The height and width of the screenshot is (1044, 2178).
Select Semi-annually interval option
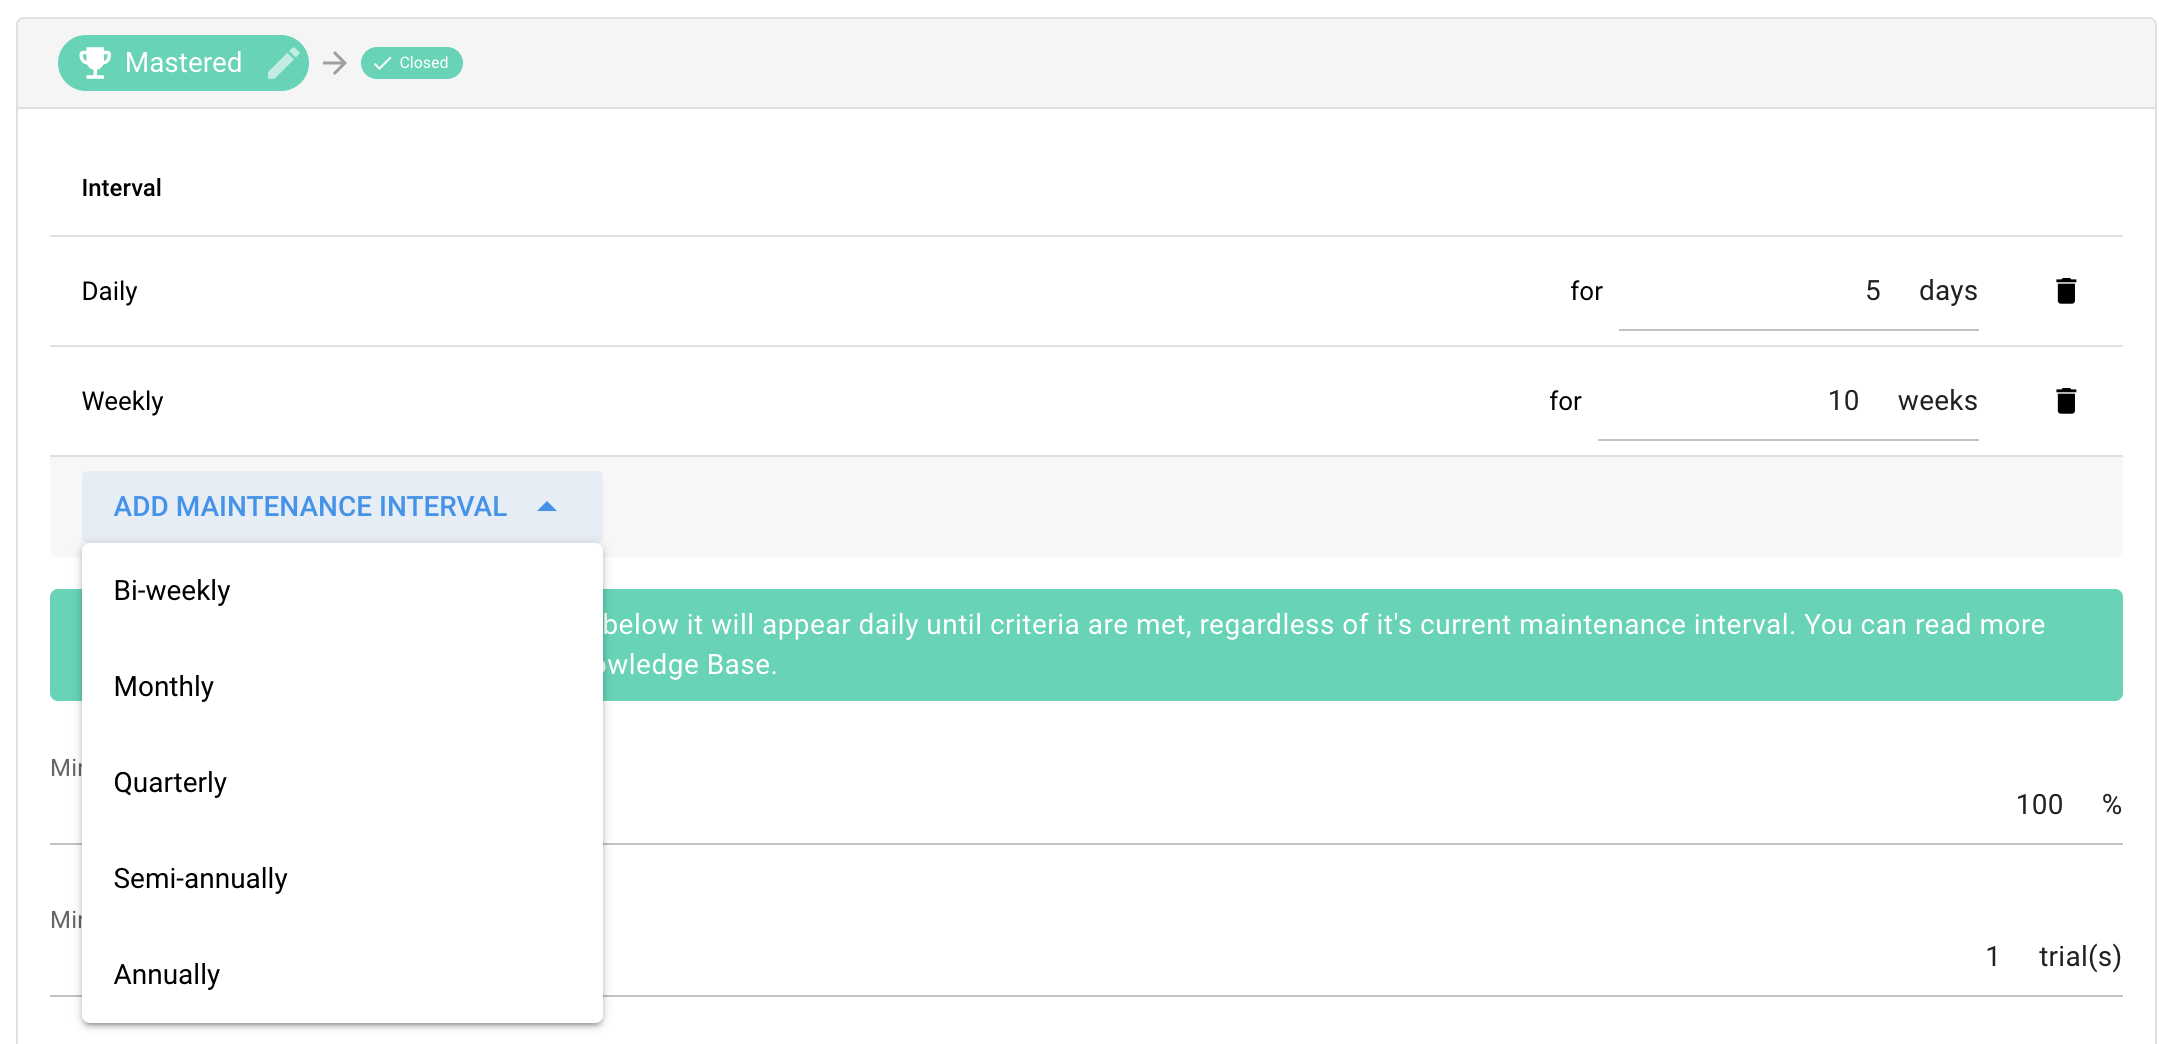click(x=200, y=879)
